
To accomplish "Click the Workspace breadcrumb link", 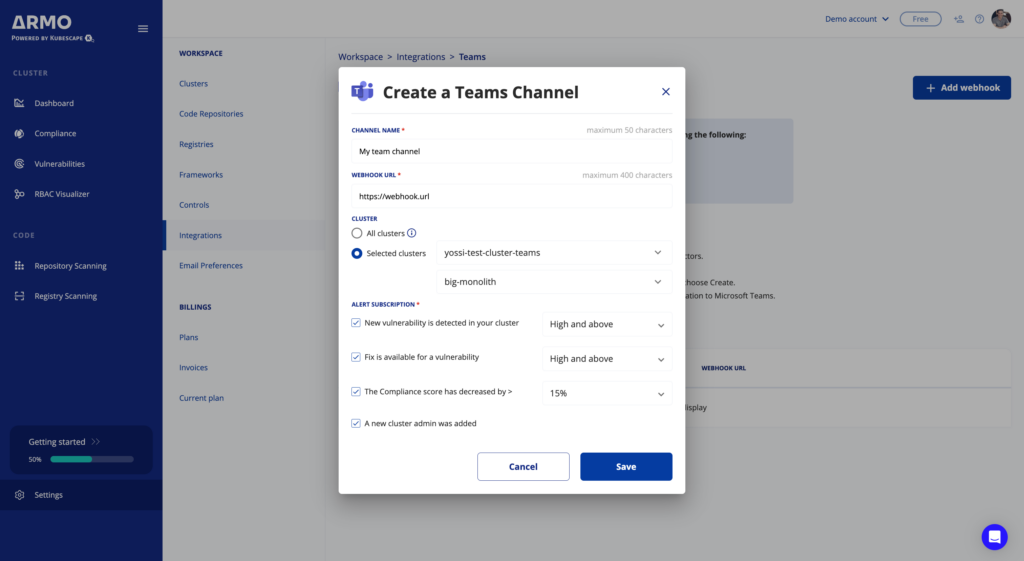I will (x=360, y=57).
